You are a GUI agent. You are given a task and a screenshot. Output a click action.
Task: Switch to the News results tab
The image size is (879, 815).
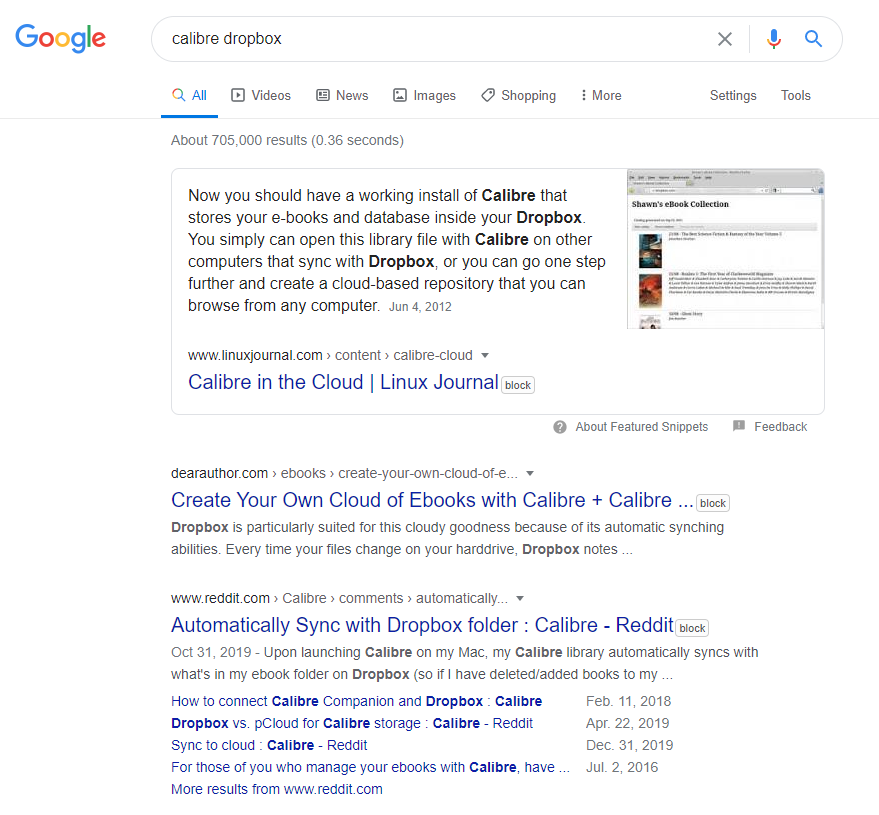[x=342, y=96]
